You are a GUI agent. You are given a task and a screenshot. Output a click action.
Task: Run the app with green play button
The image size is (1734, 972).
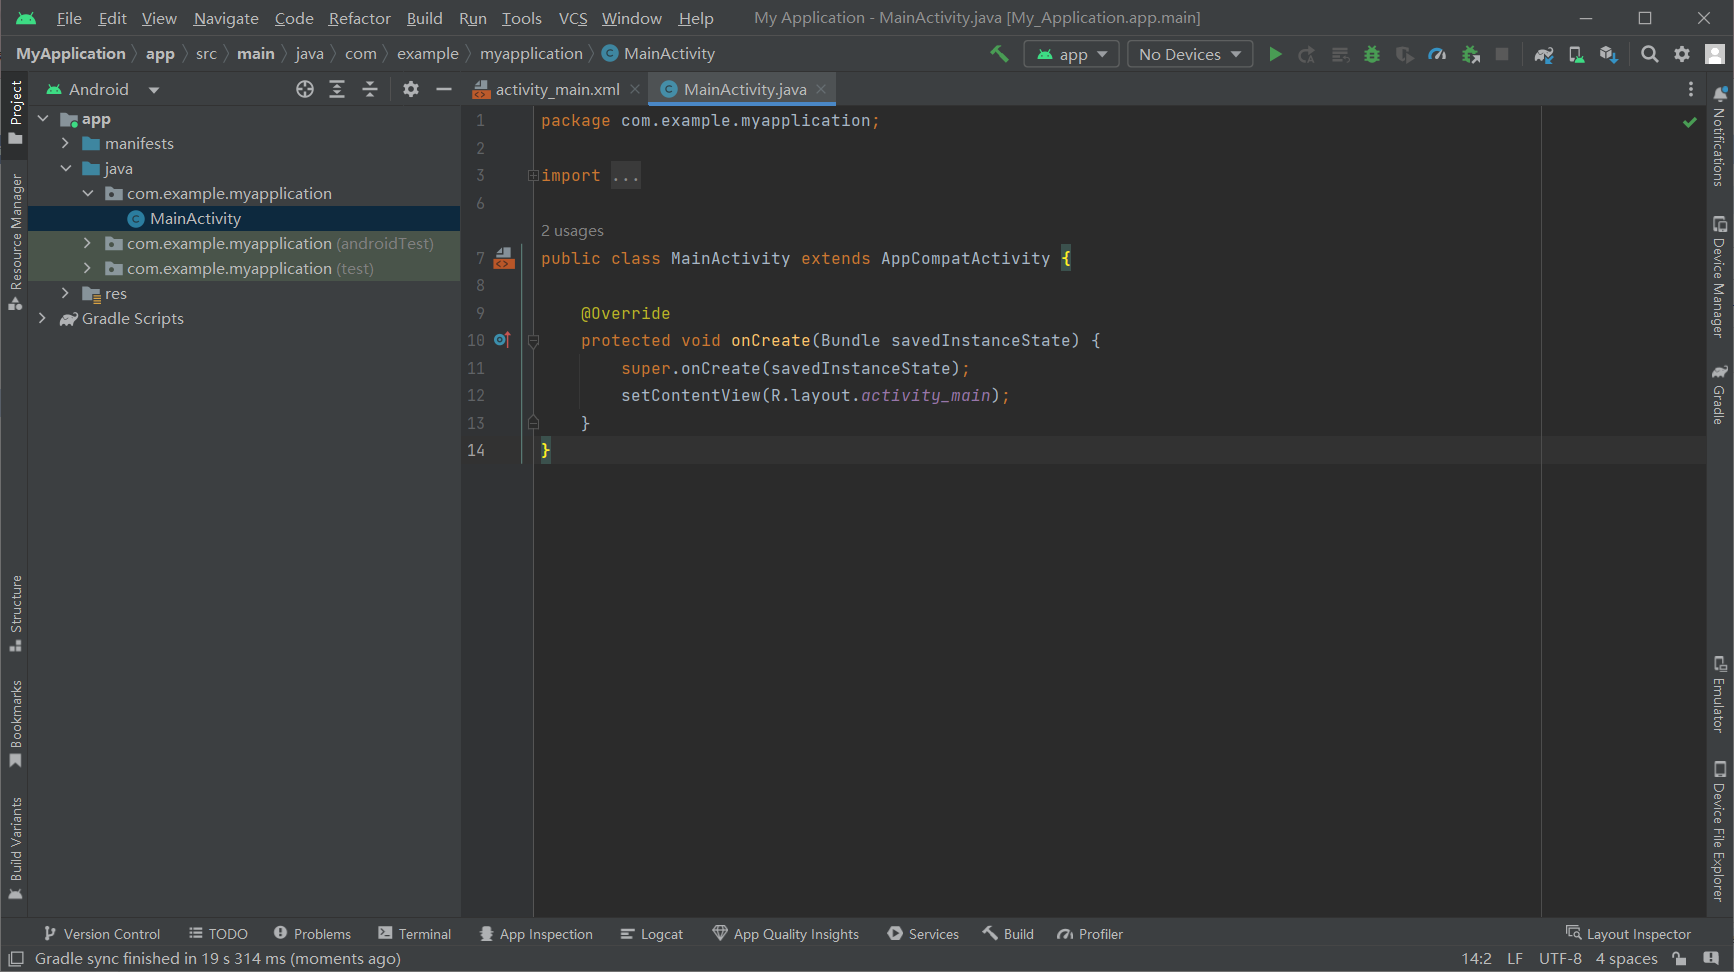click(1275, 54)
